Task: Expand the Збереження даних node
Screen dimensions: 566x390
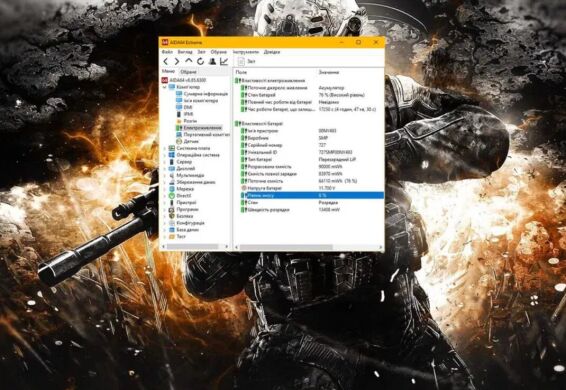Action: pyautogui.click(x=165, y=182)
